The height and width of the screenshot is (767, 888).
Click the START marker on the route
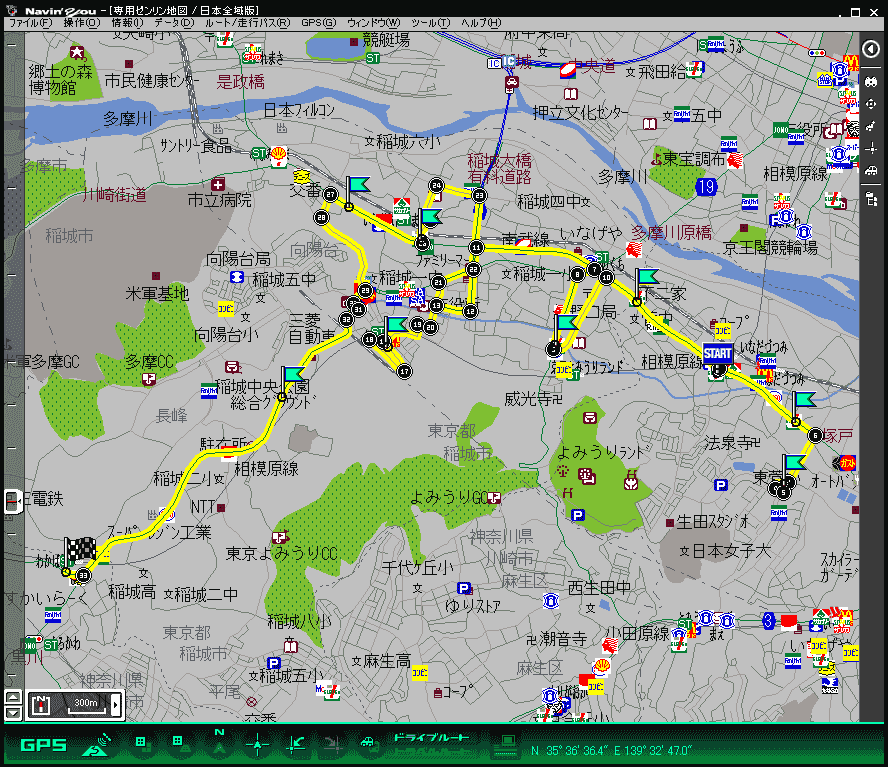(x=718, y=354)
